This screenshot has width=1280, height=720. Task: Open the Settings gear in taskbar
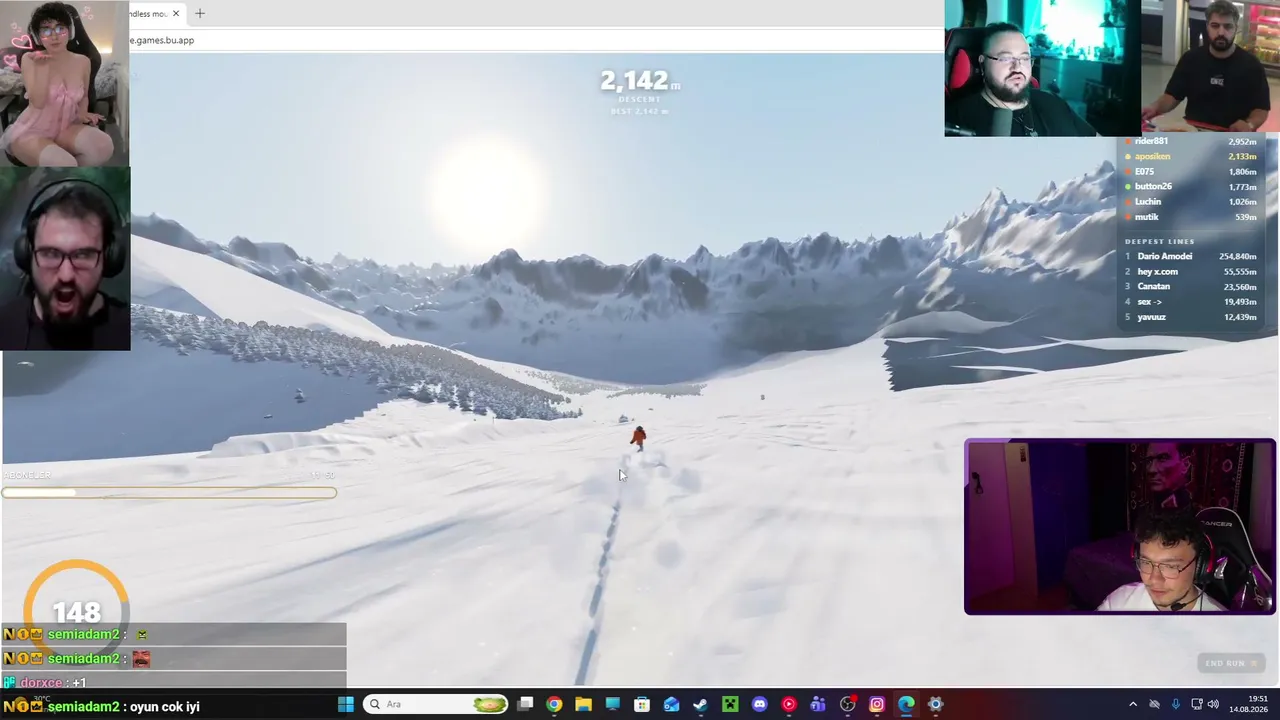(x=936, y=704)
